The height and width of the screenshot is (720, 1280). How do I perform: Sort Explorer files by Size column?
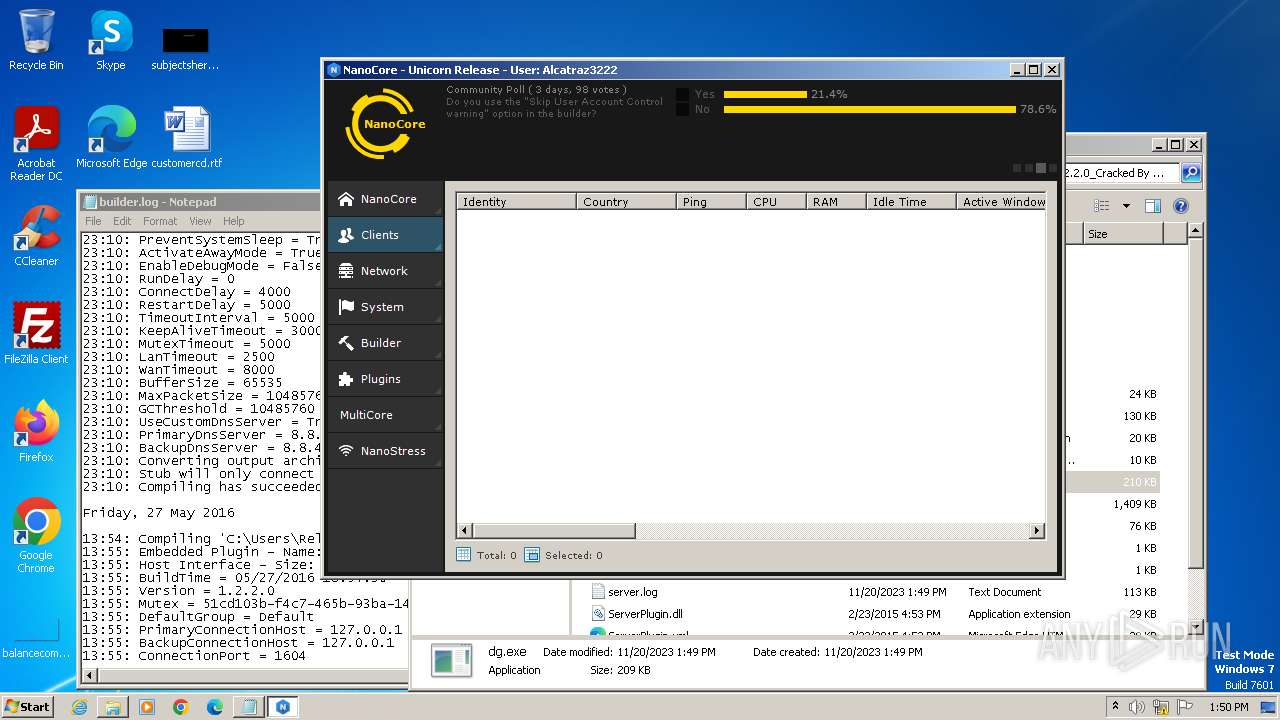1123,234
